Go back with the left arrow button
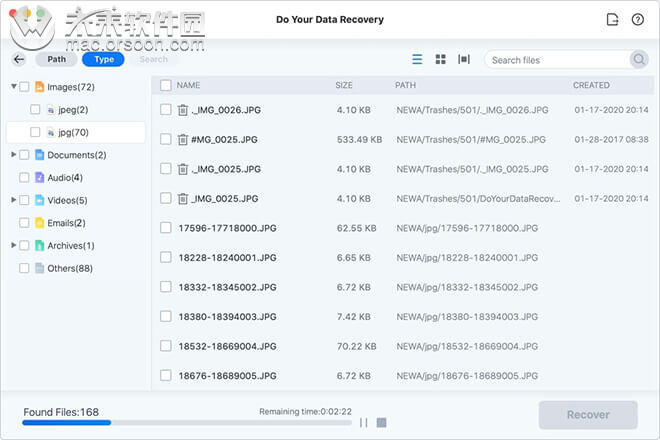 (19, 59)
